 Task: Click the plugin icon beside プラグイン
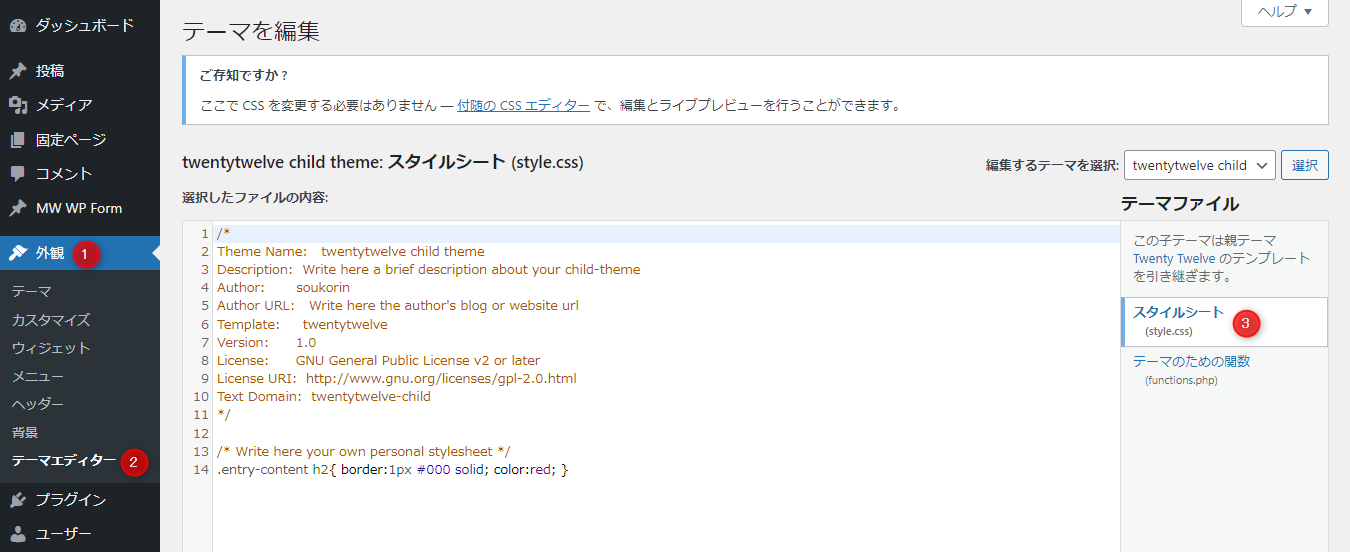[17, 499]
